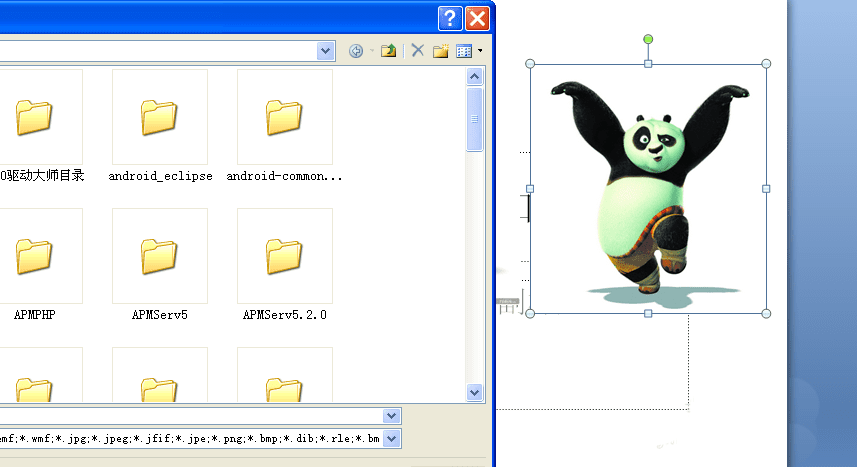
Task: Click the bottom-middle square resize handle
Action: (648, 314)
